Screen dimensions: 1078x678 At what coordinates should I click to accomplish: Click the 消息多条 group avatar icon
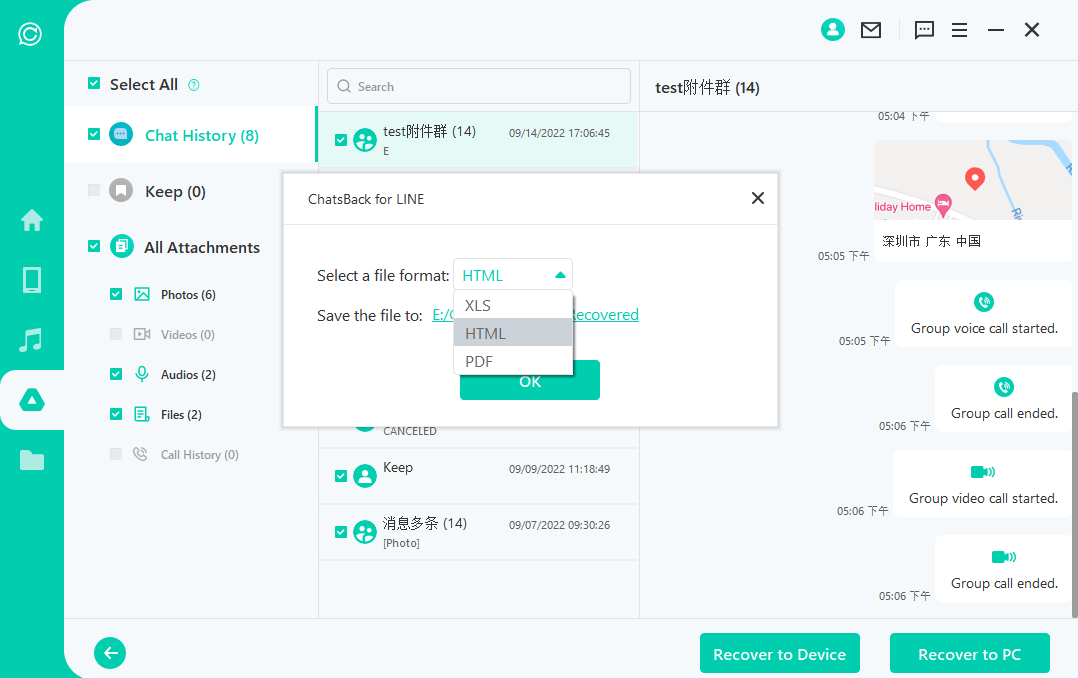[364, 532]
